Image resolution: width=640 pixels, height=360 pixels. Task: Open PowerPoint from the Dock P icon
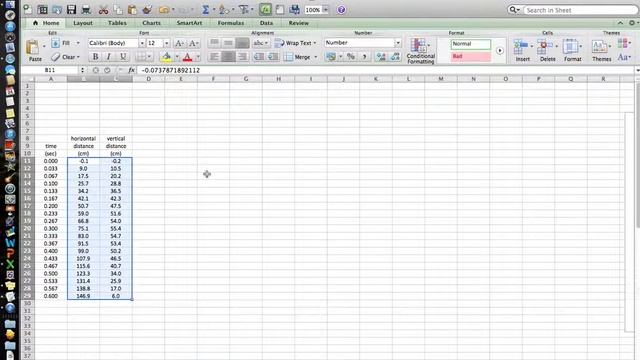(10, 253)
